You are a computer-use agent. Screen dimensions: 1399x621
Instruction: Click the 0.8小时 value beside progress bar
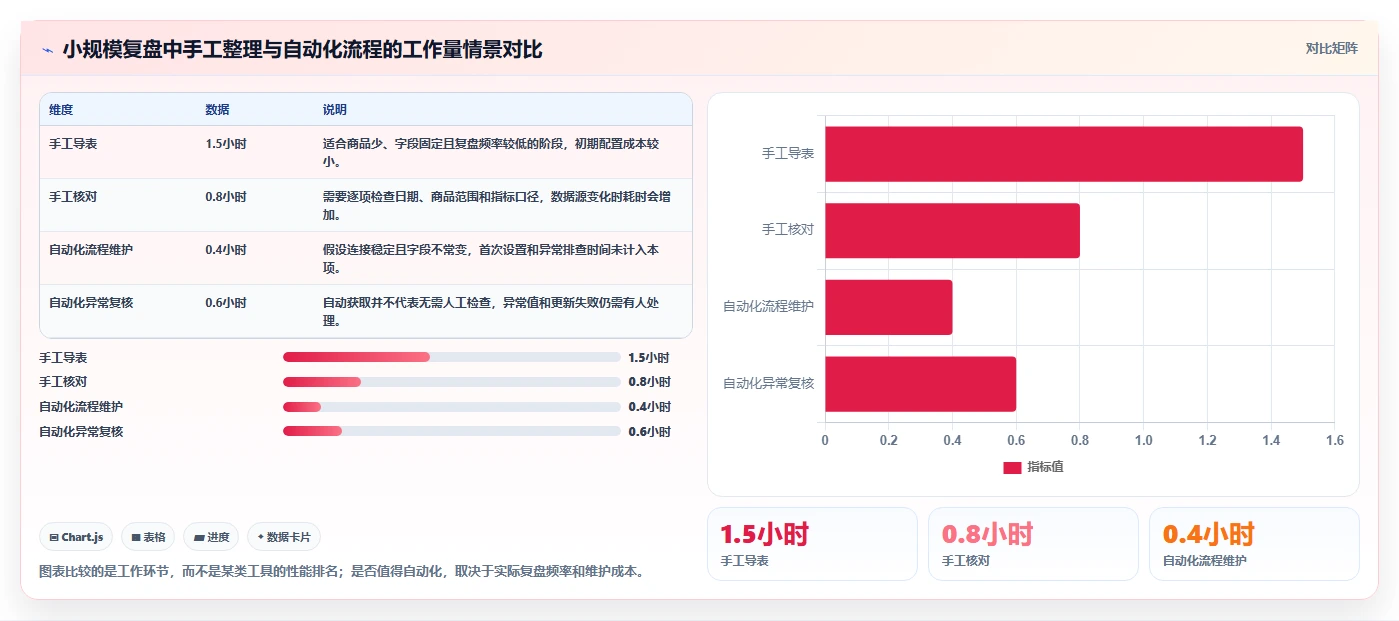coord(649,382)
